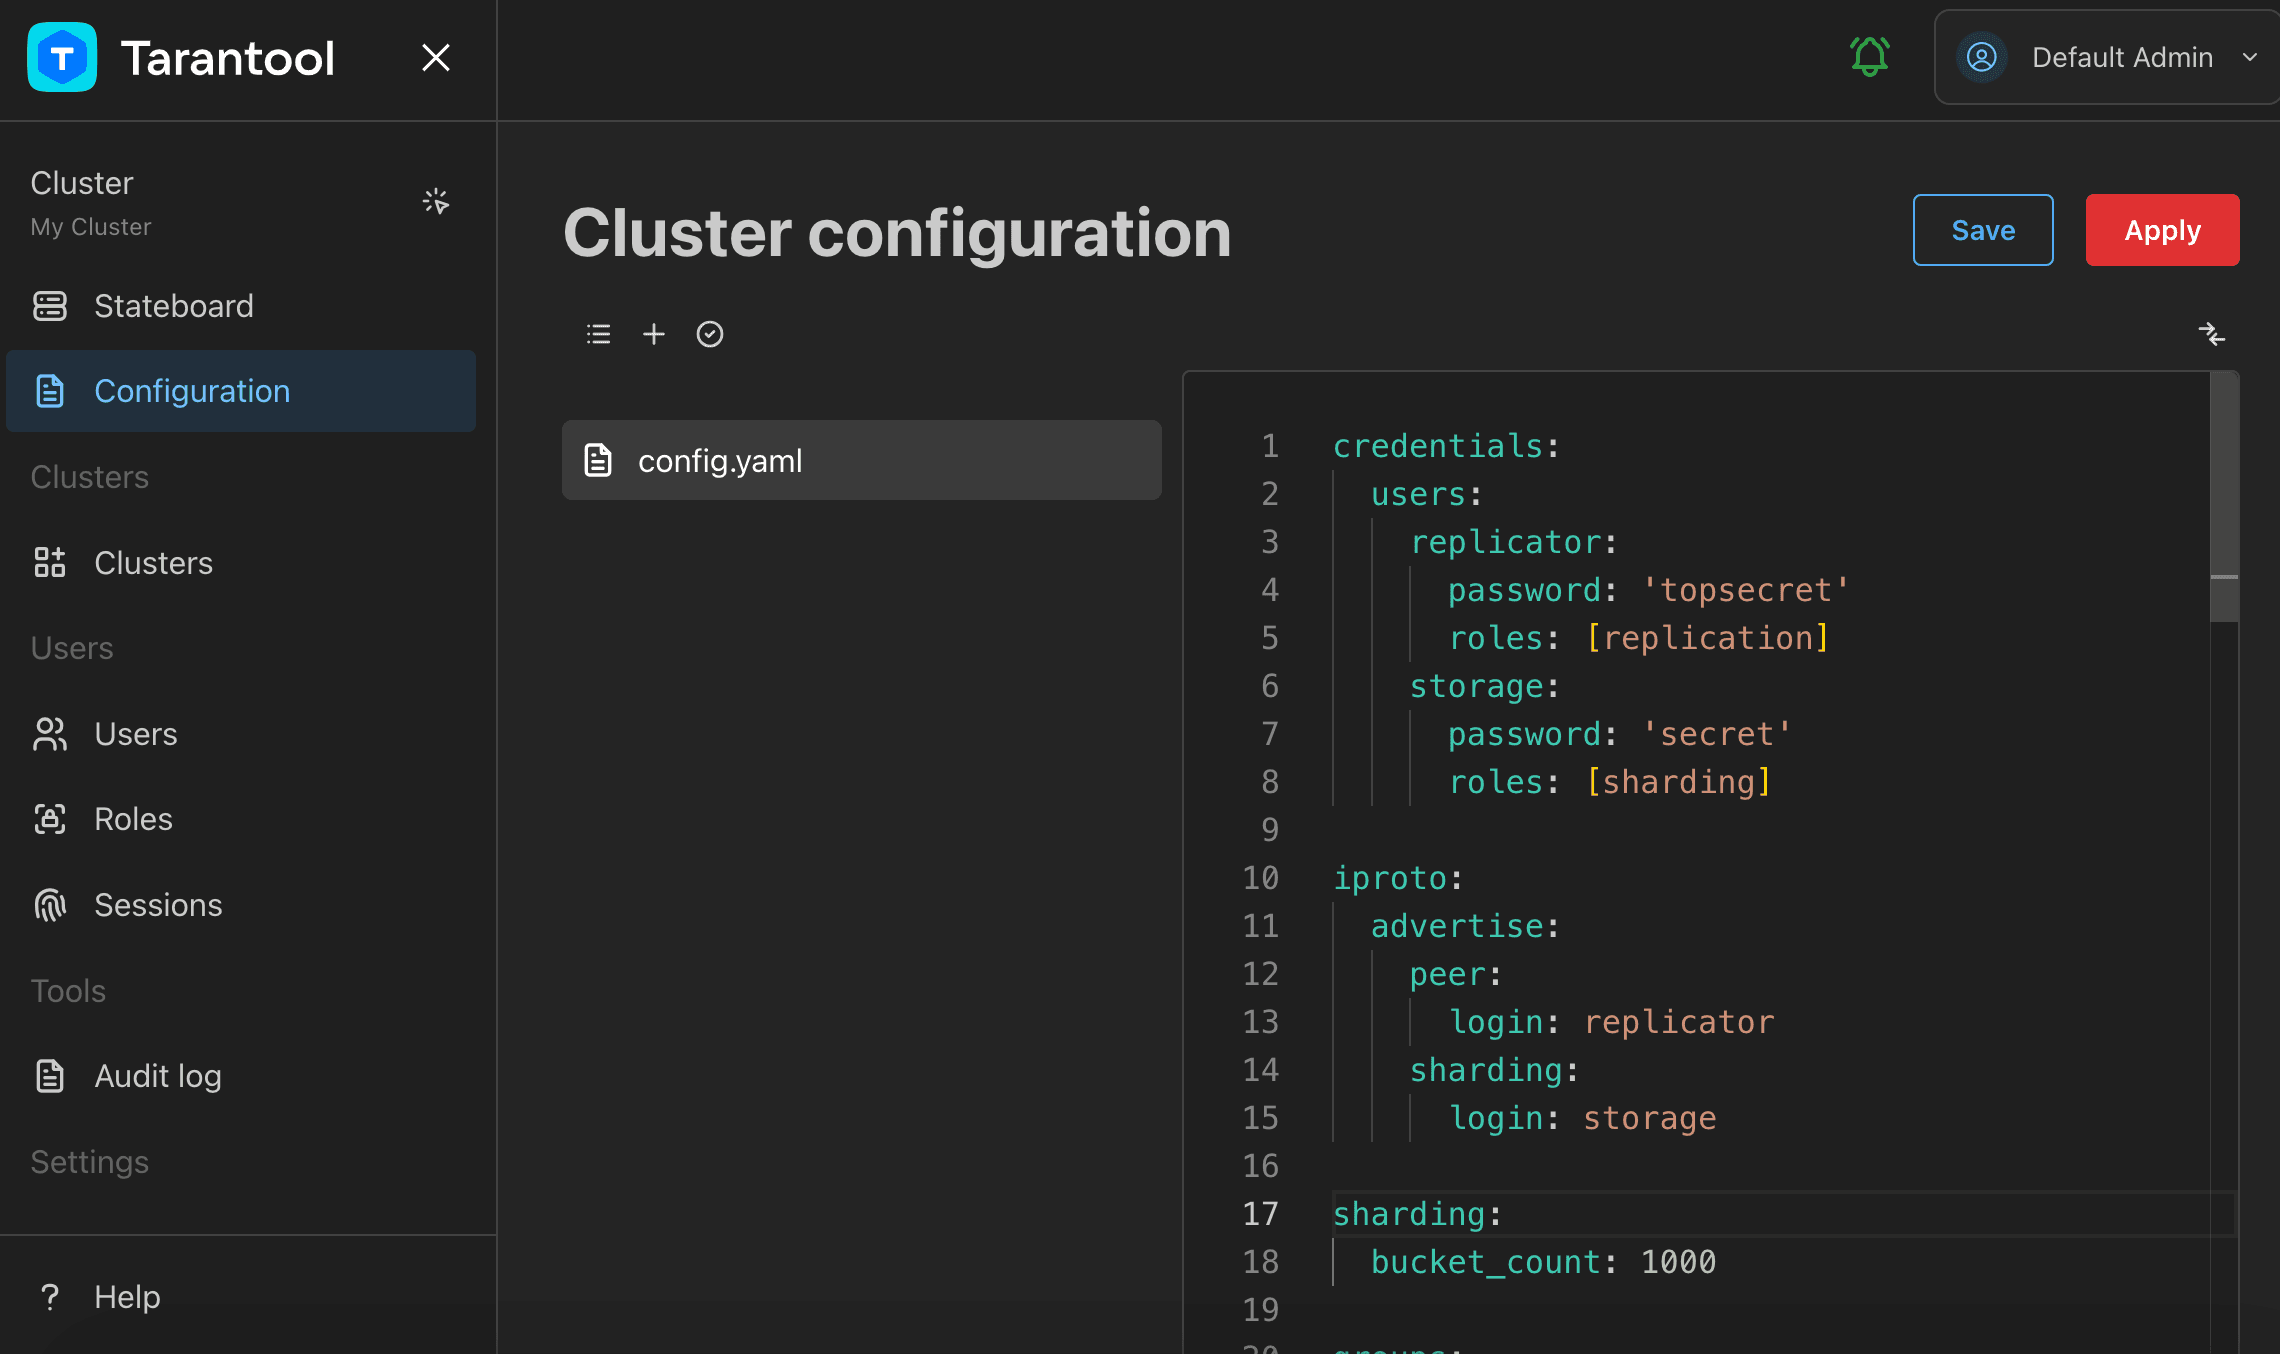Click the '[sharding]' roles value
Image resolution: width=2280 pixels, height=1354 pixels.
pyautogui.click(x=1679, y=782)
